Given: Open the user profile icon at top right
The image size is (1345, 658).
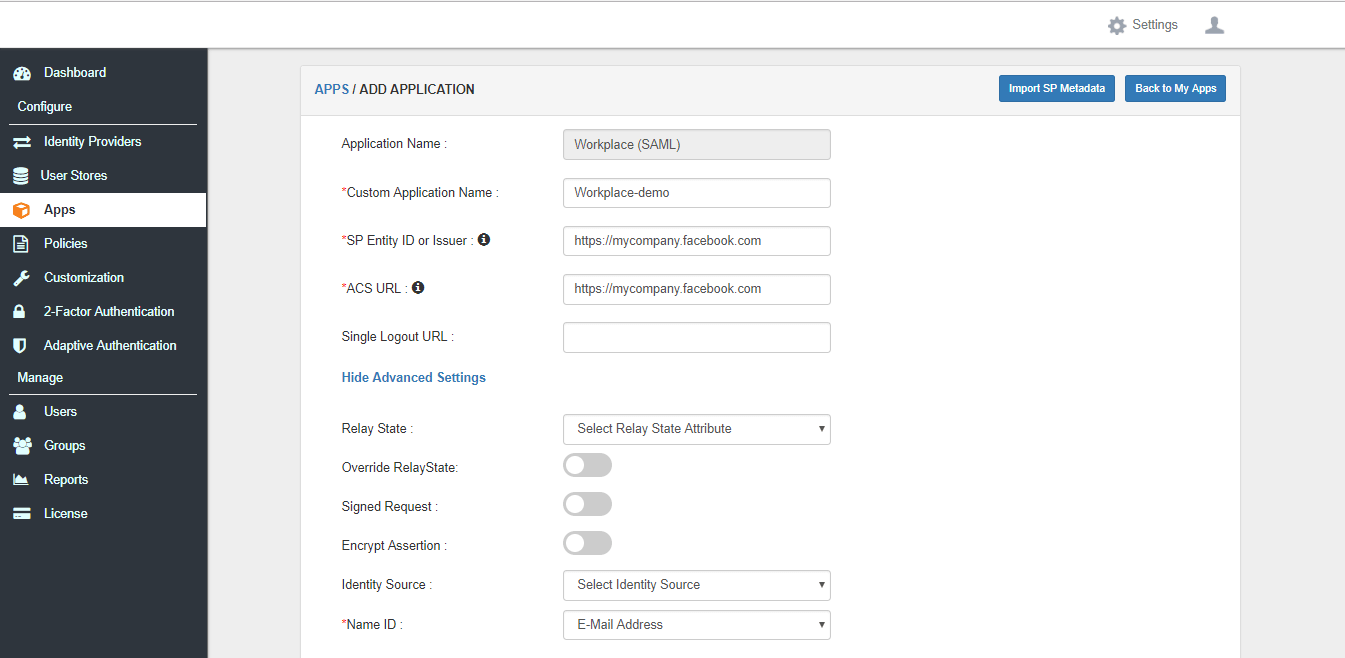Looking at the screenshot, I should (x=1214, y=25).
